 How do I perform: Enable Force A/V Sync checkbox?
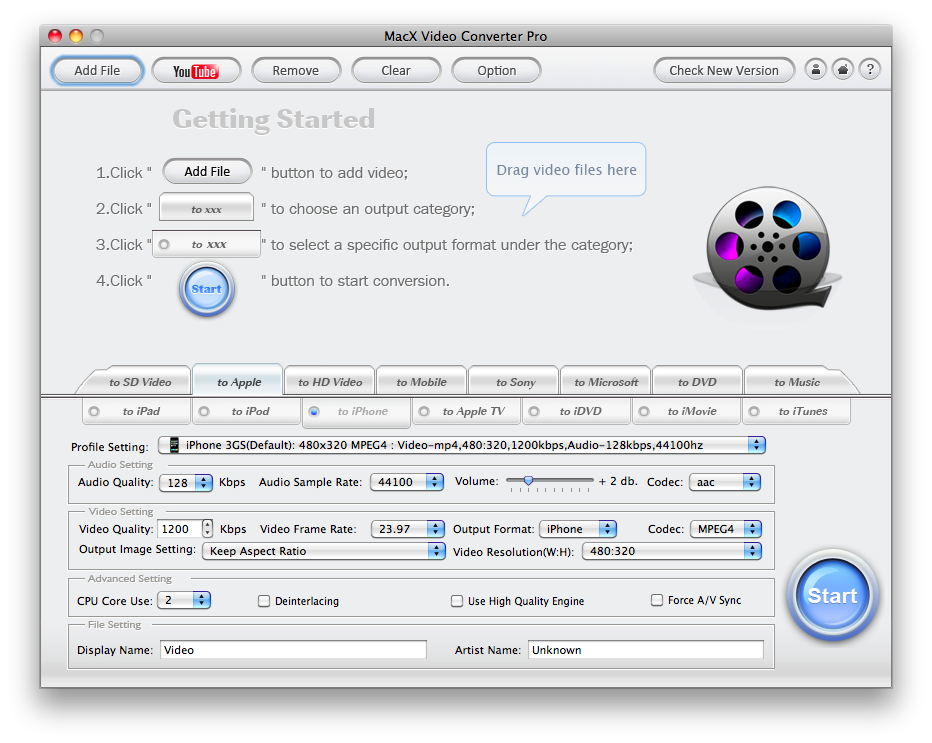click(657, 600)
